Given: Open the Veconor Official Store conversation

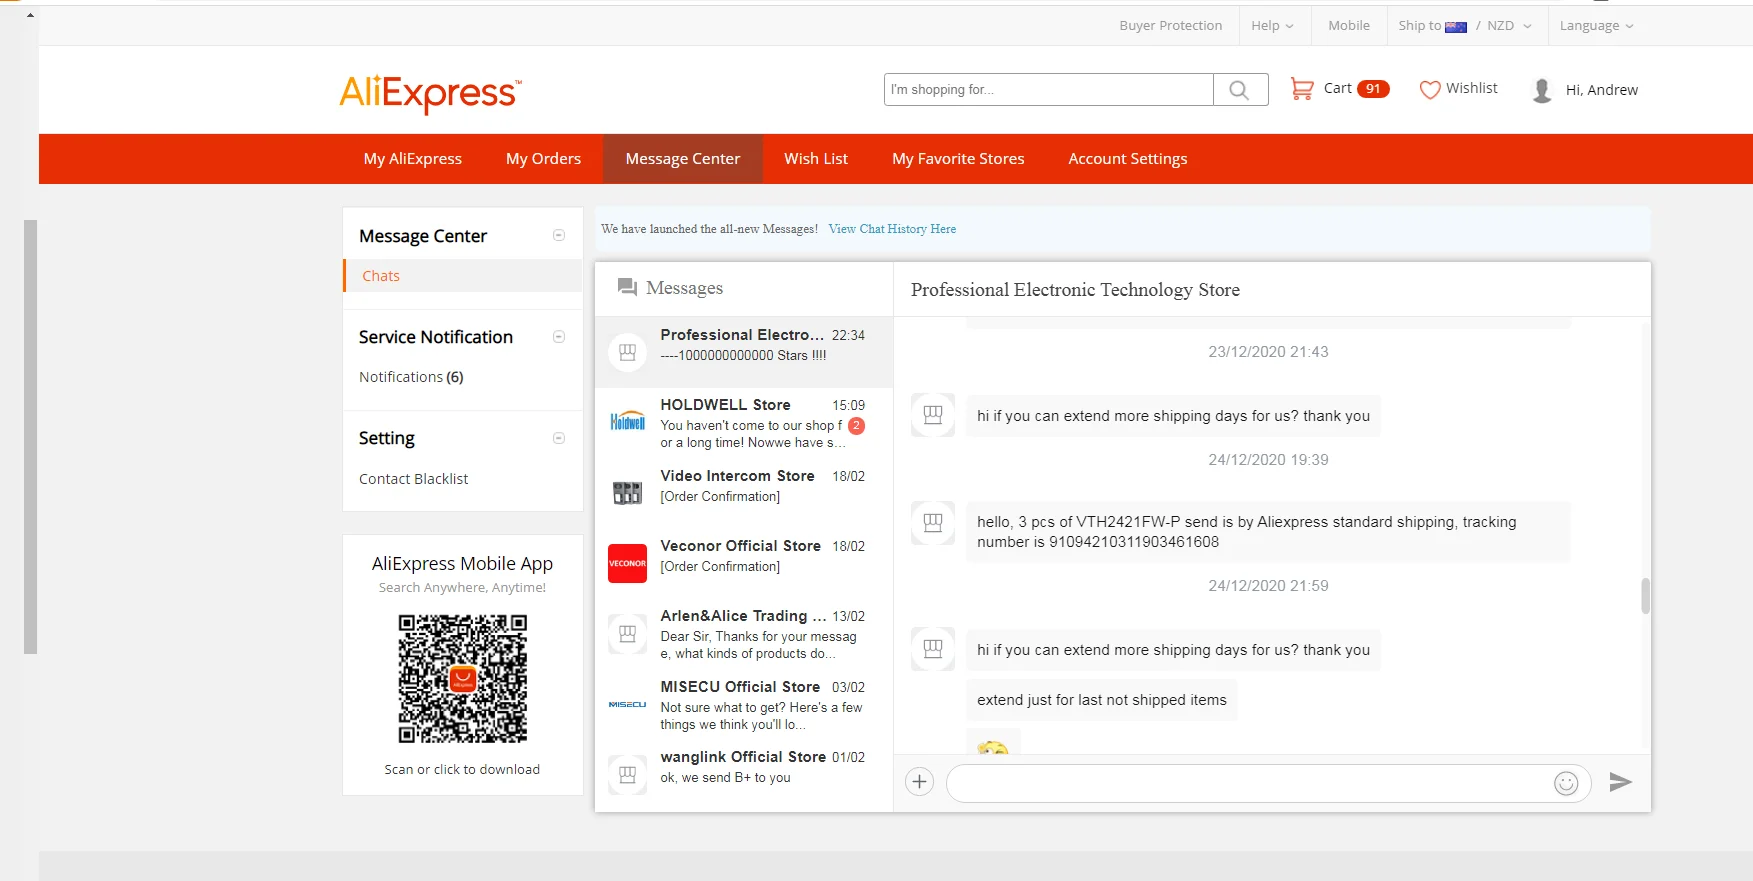Looking at the screenshot, I should point(744,563).
